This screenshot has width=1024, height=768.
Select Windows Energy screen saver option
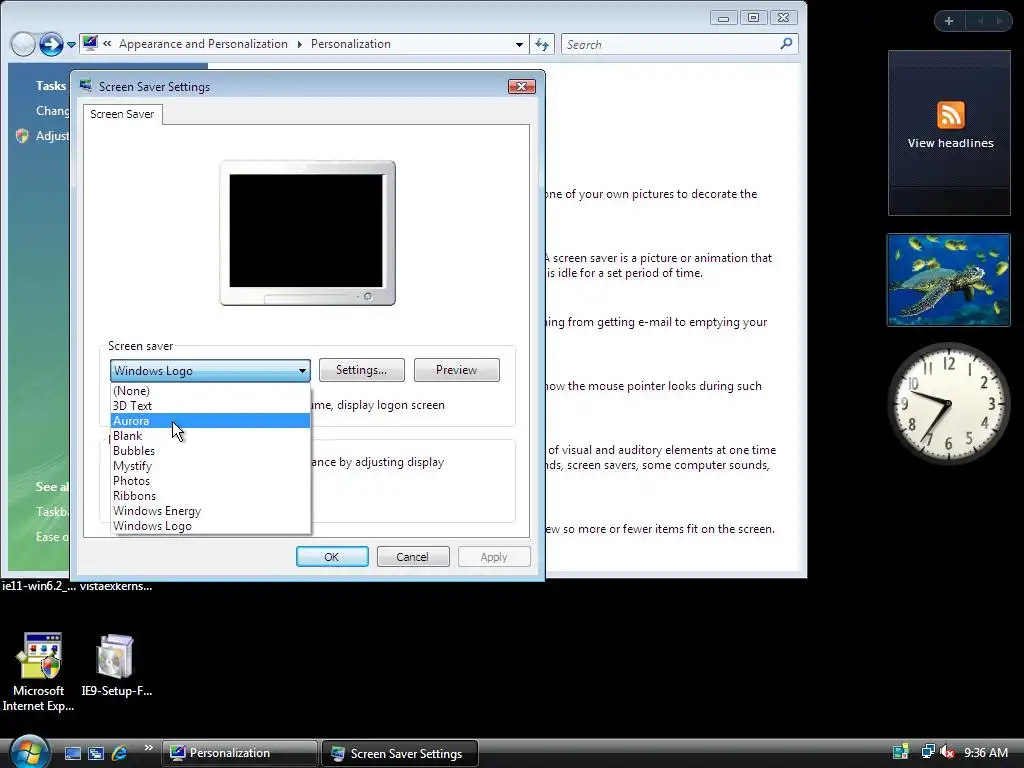pos(210,511)
